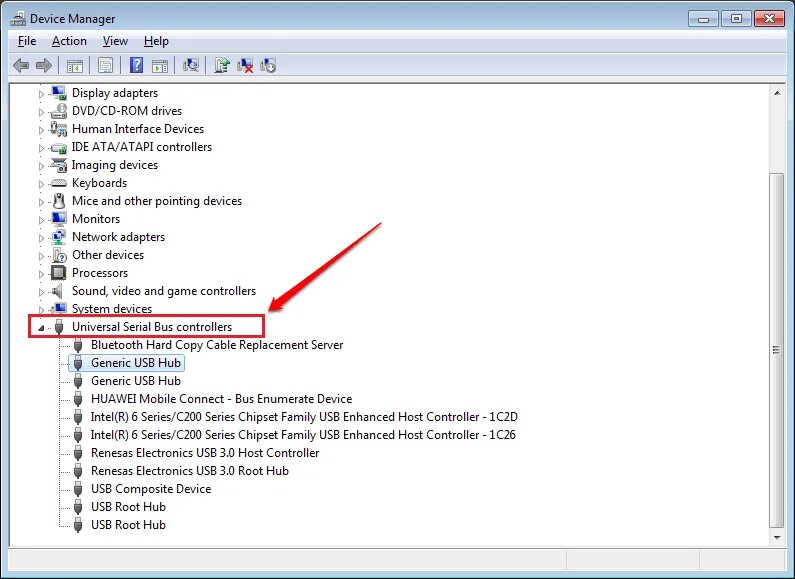The image size is (795, 579).
Task: Open the View menu
Action: pyautogui.click(x=115, y=41)
